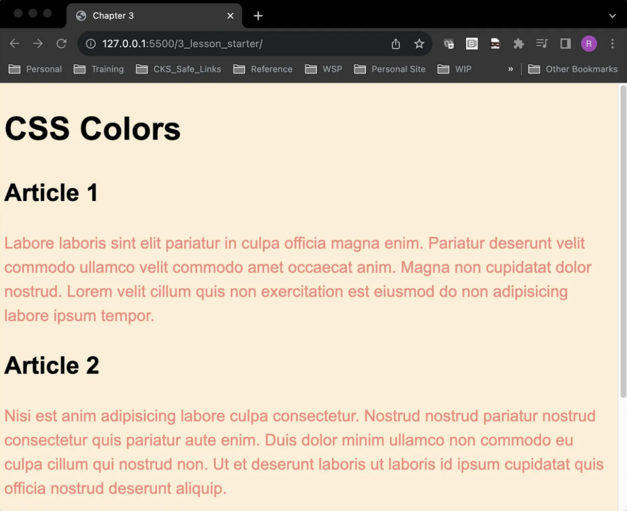Open the first extension icon next to the star
Viewport: 627px width, 511px height.
click(449, 44)
